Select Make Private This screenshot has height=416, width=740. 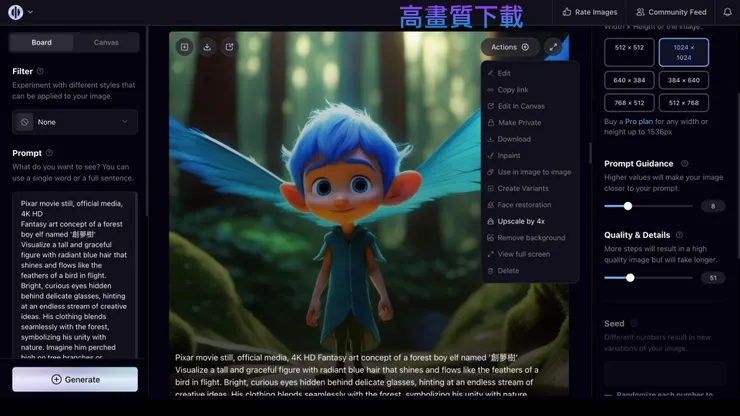(x=529, y=123)
